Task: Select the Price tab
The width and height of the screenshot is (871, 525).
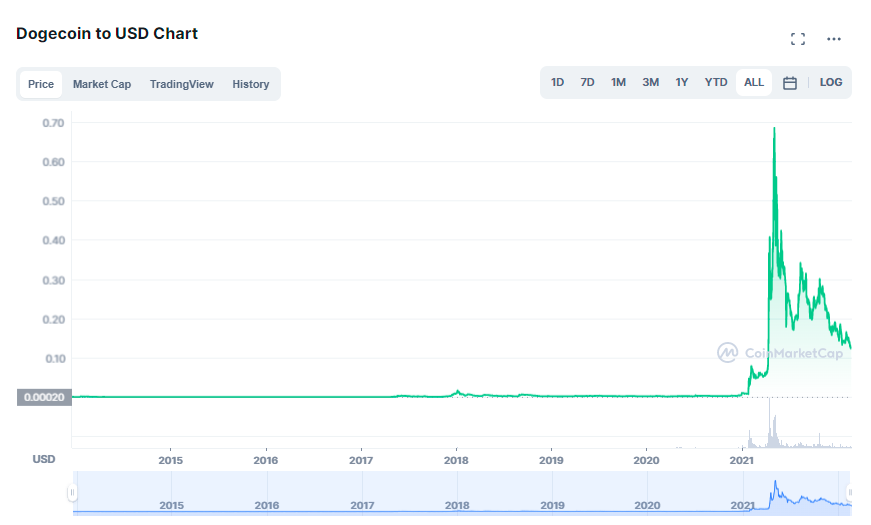Action: point(41,84)
